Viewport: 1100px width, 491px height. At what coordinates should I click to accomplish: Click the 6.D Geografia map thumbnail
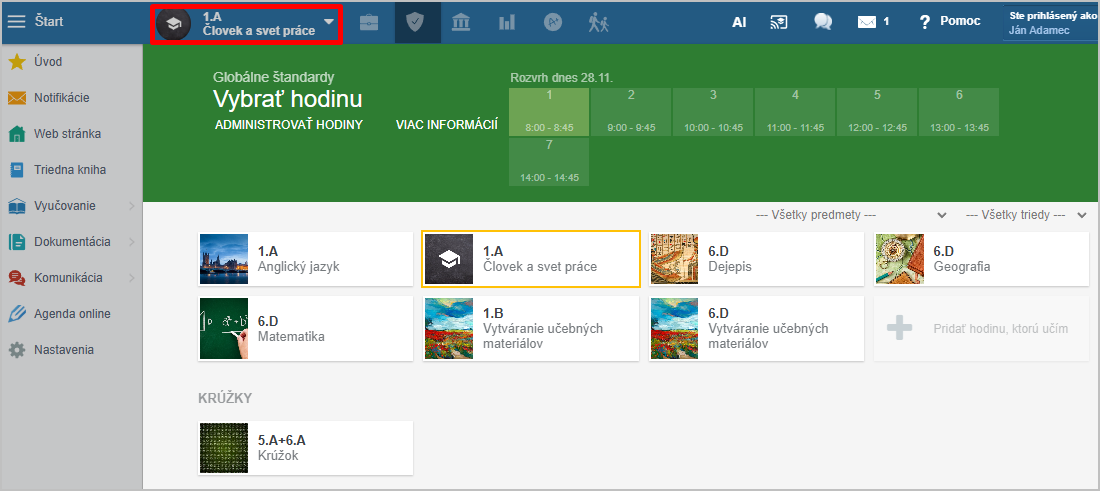(900, 259)
